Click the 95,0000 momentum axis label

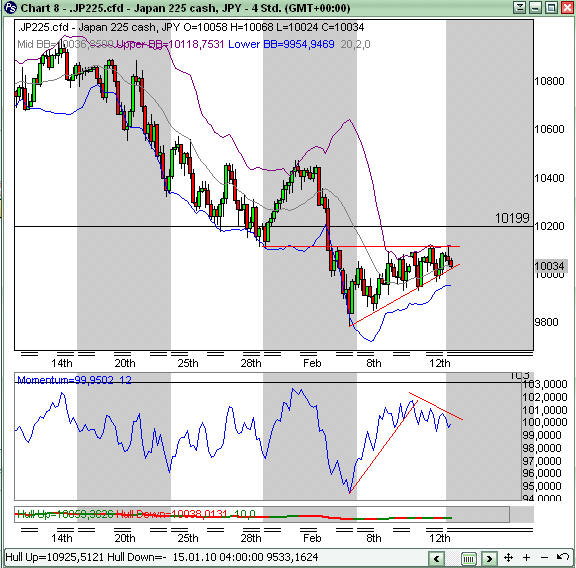[542, 486]
